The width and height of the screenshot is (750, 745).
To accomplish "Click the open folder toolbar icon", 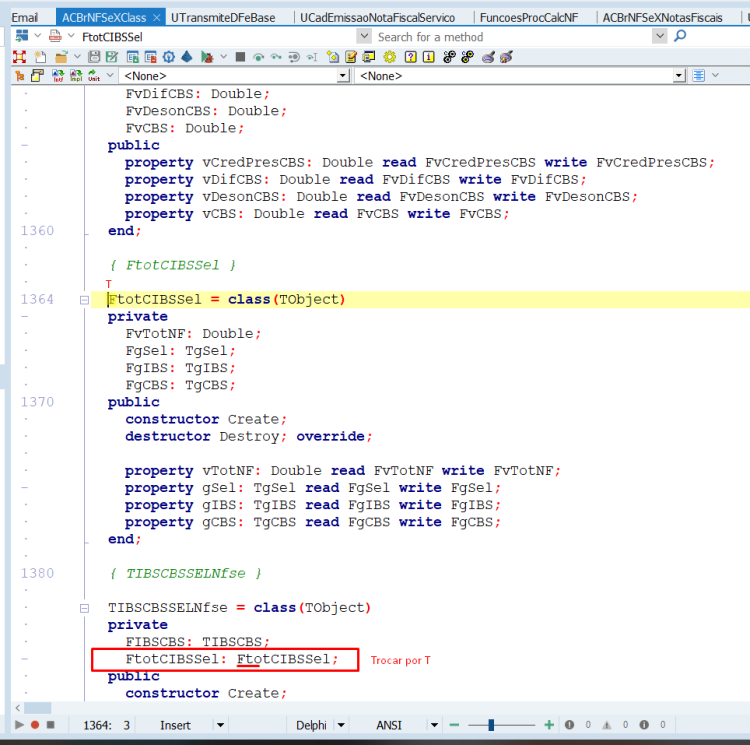I will click(61, 57).
